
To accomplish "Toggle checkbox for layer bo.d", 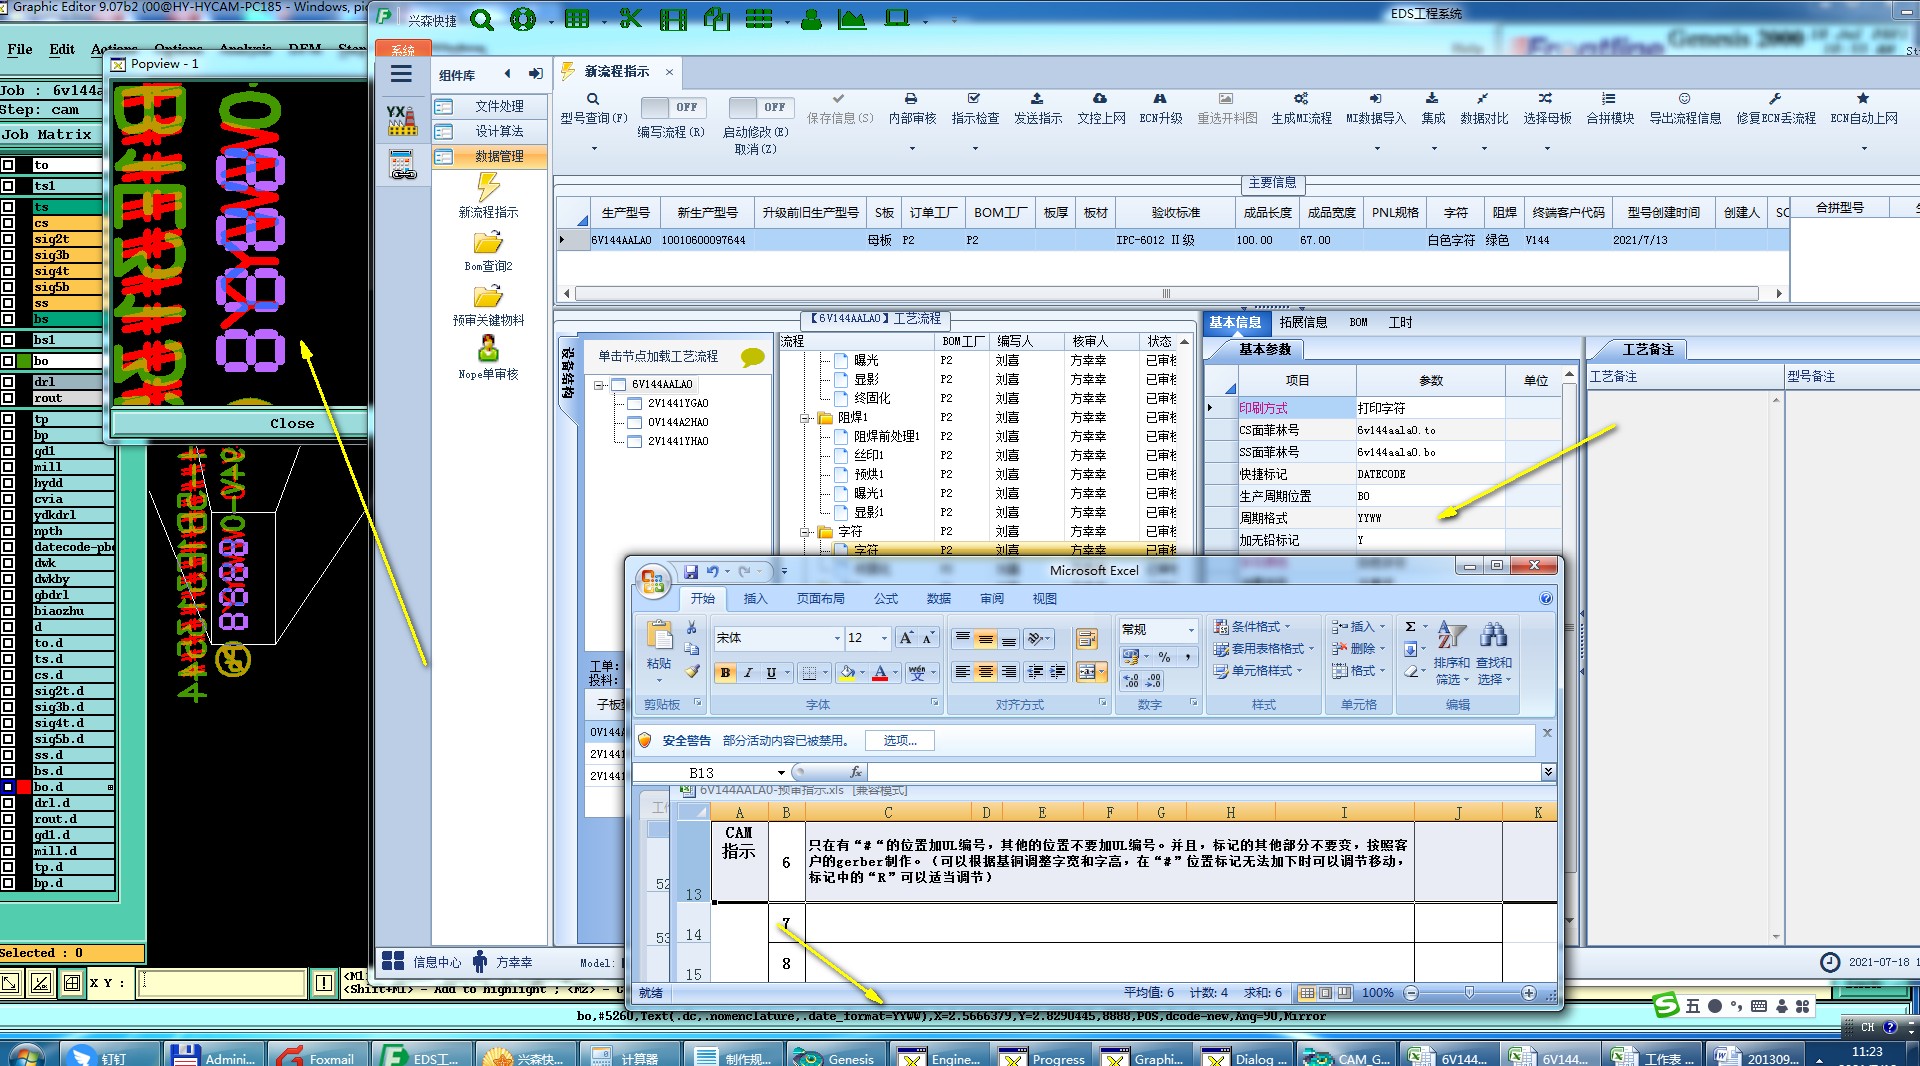I will click(8, 787).
